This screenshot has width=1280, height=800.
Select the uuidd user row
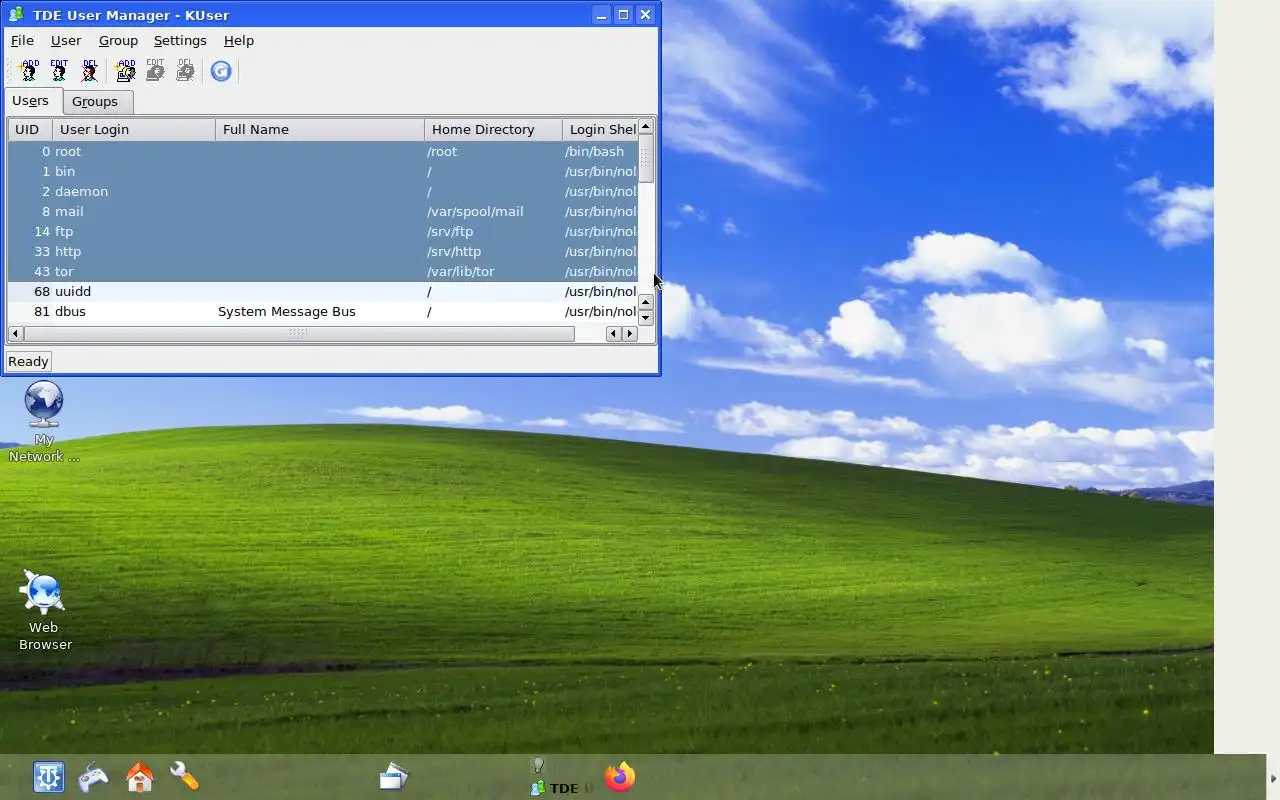(x=322, y=291)
